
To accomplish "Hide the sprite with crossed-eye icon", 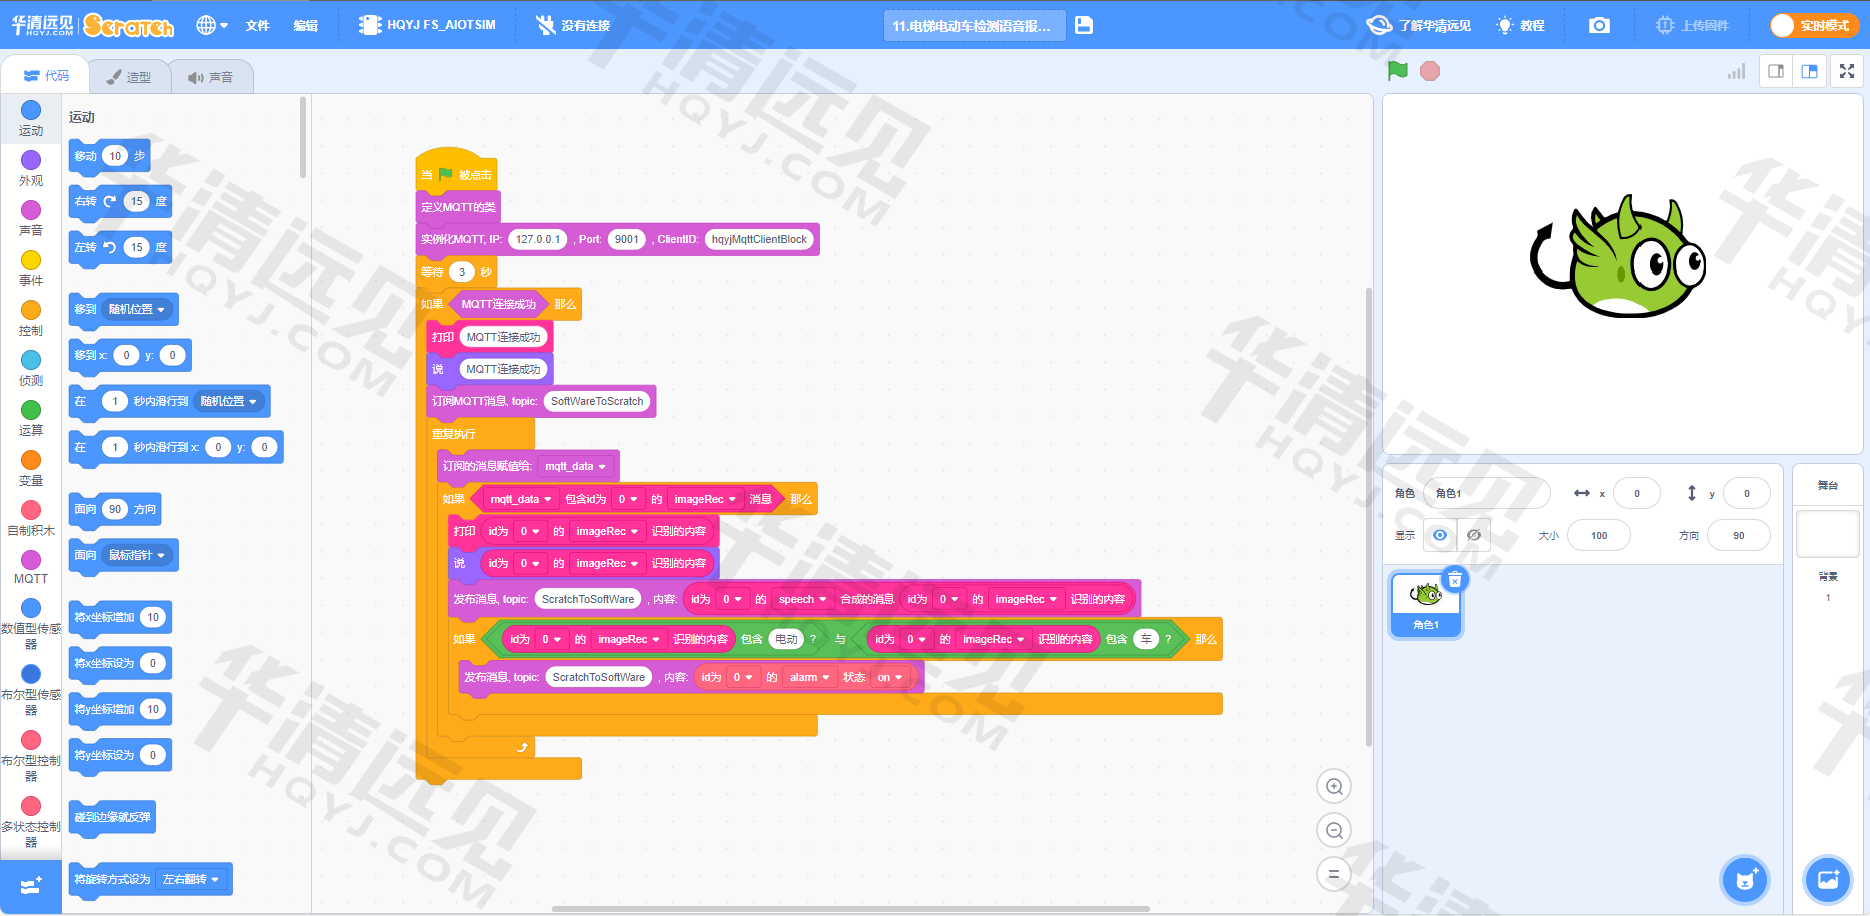I will pyautogui.click(x=1474, y=535).
